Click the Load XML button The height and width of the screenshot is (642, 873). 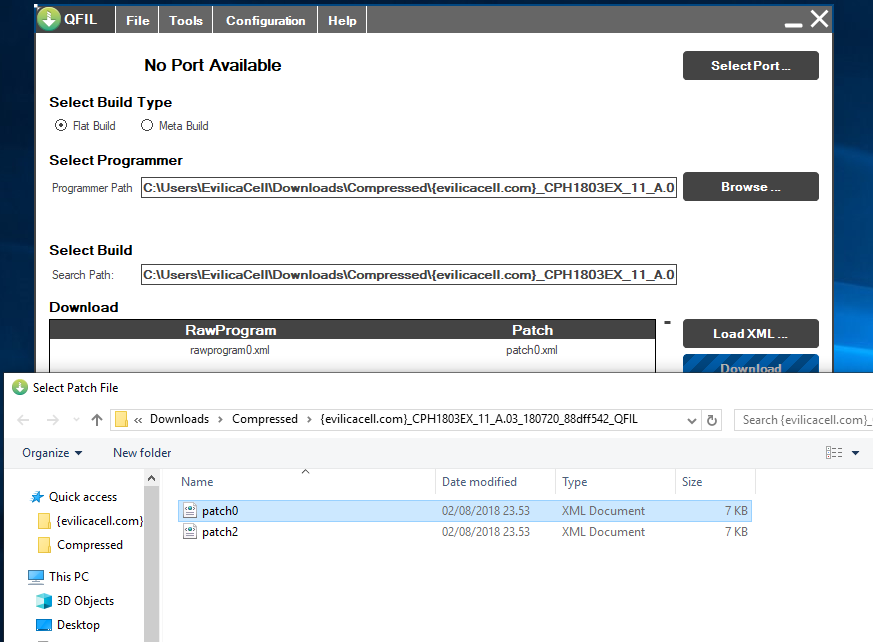point(751,334)
